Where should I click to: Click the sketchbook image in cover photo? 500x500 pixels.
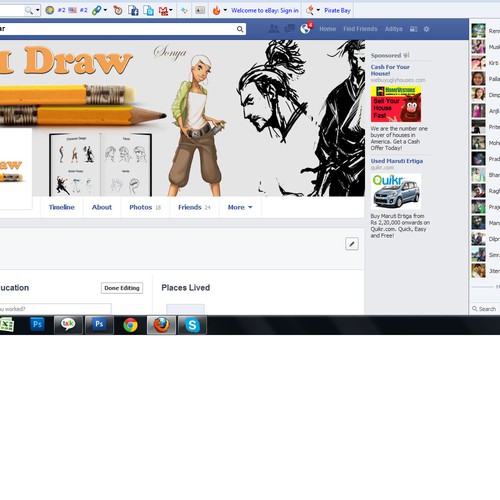pyautogui.click(x=101, y=165)
